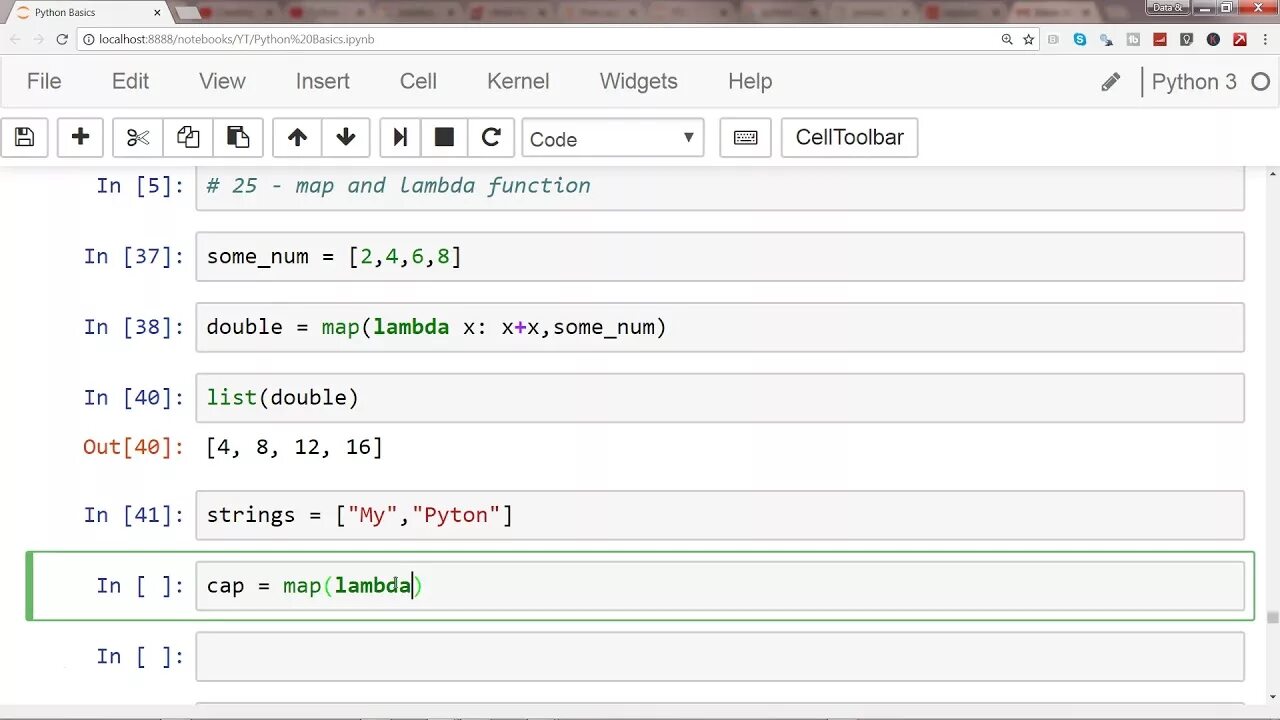The height and width of the screenshot is (720, 1280).
Task: Copy the selected cell
Action: 188,137
